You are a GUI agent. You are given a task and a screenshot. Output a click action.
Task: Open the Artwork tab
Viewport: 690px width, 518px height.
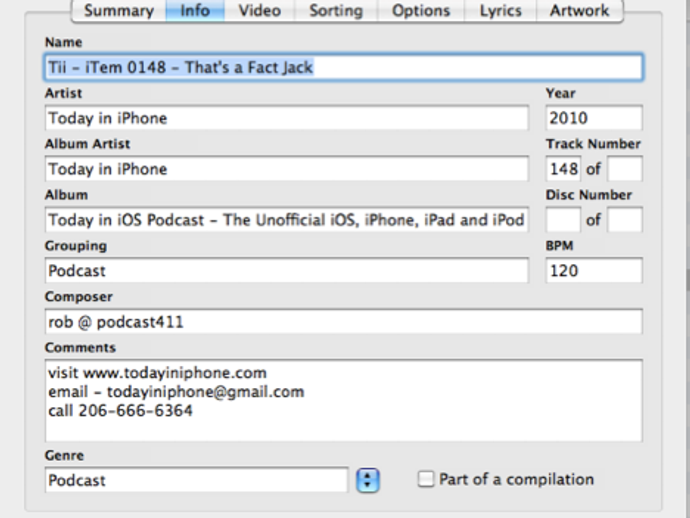coord(580,11)
